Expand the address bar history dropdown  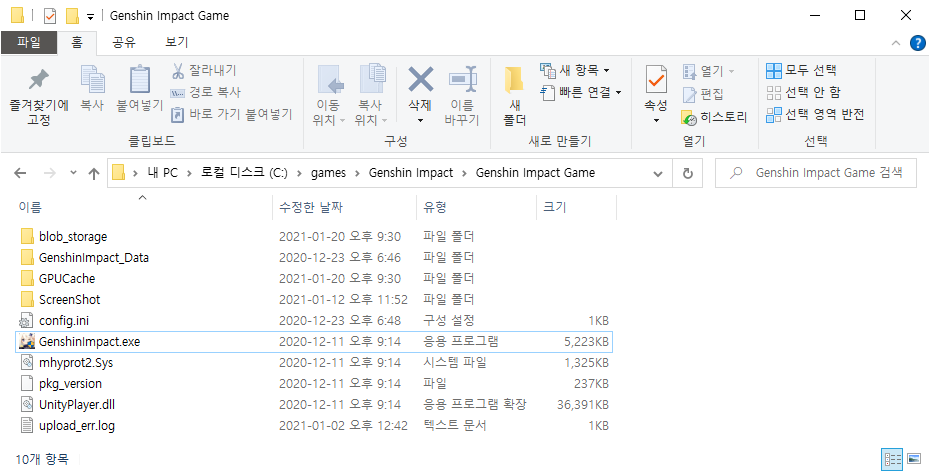pos(658,174)
